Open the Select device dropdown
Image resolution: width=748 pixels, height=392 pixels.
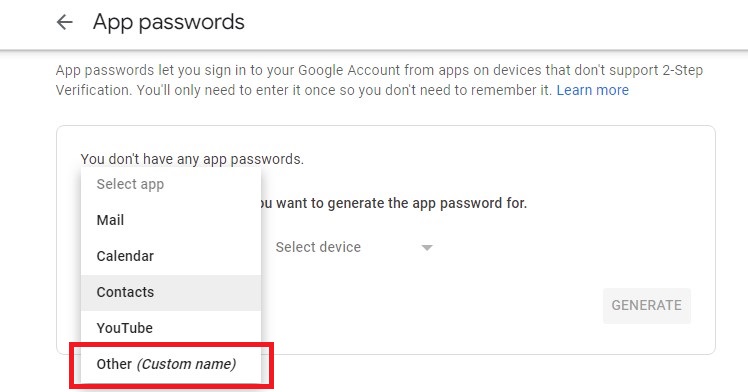354,248
